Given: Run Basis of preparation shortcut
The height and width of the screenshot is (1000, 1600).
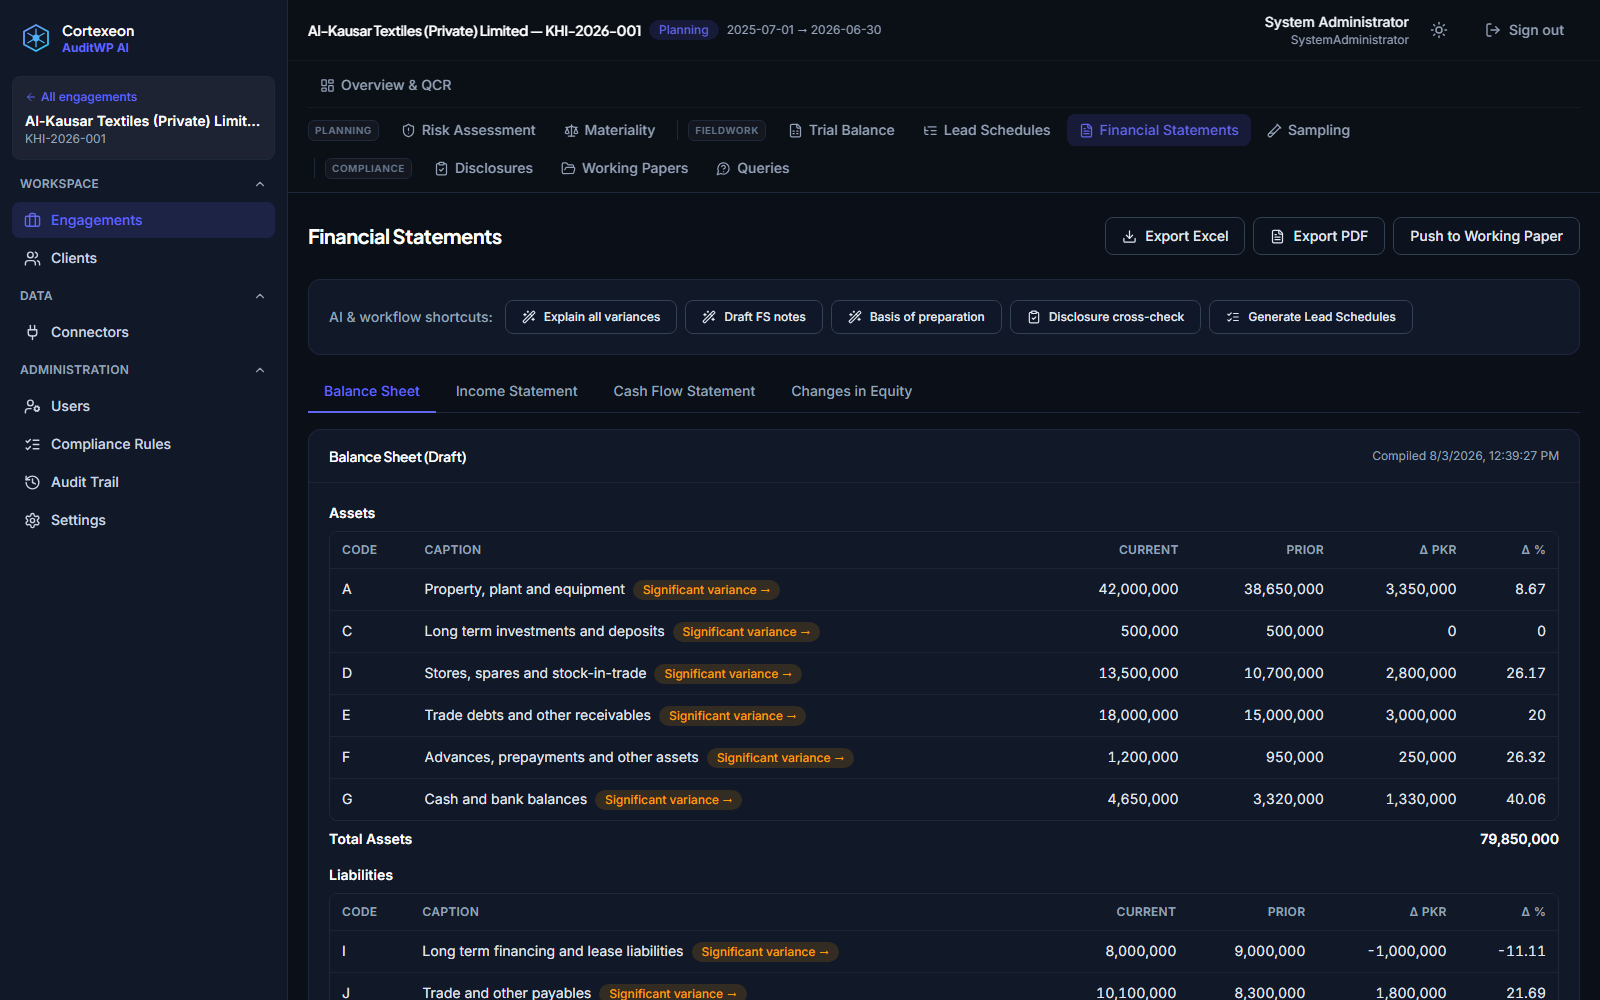Looking at the screenshot, I should coord(916,317).
